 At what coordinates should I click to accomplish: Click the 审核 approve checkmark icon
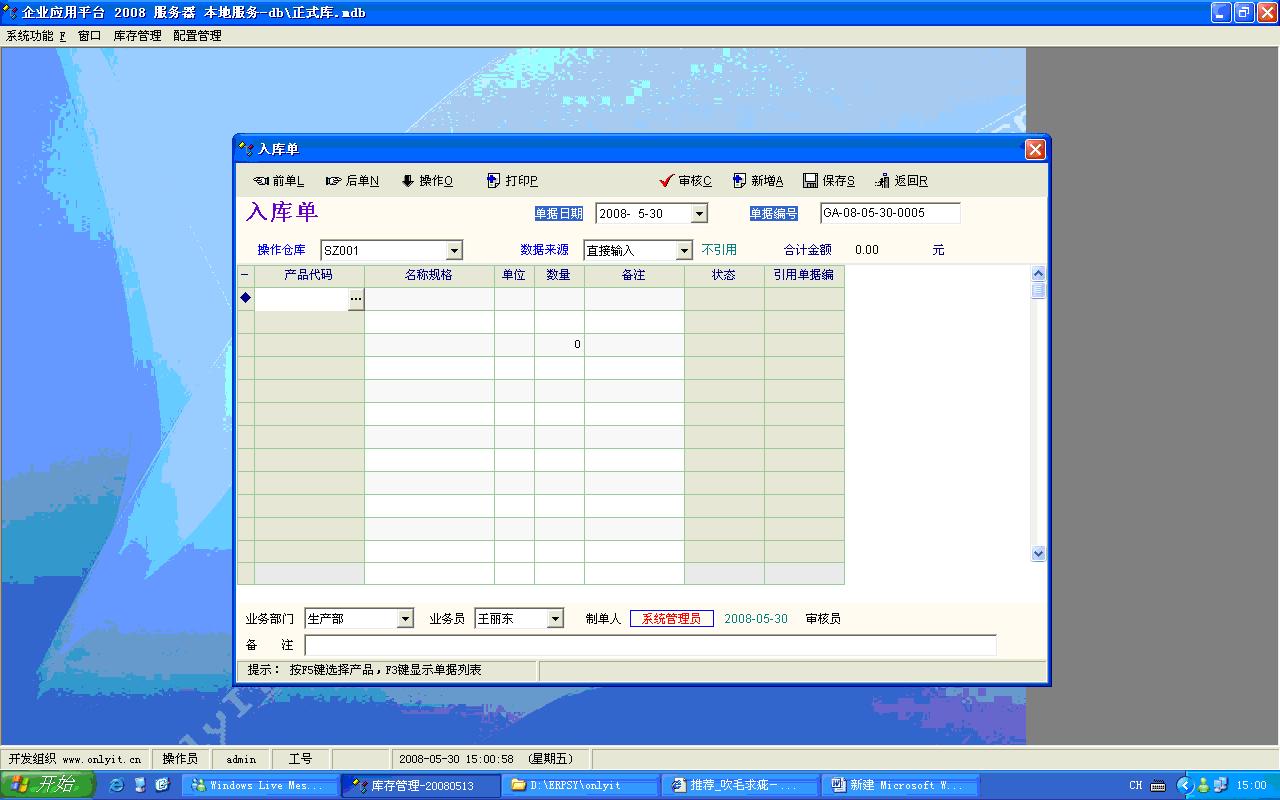coord(666,181)
